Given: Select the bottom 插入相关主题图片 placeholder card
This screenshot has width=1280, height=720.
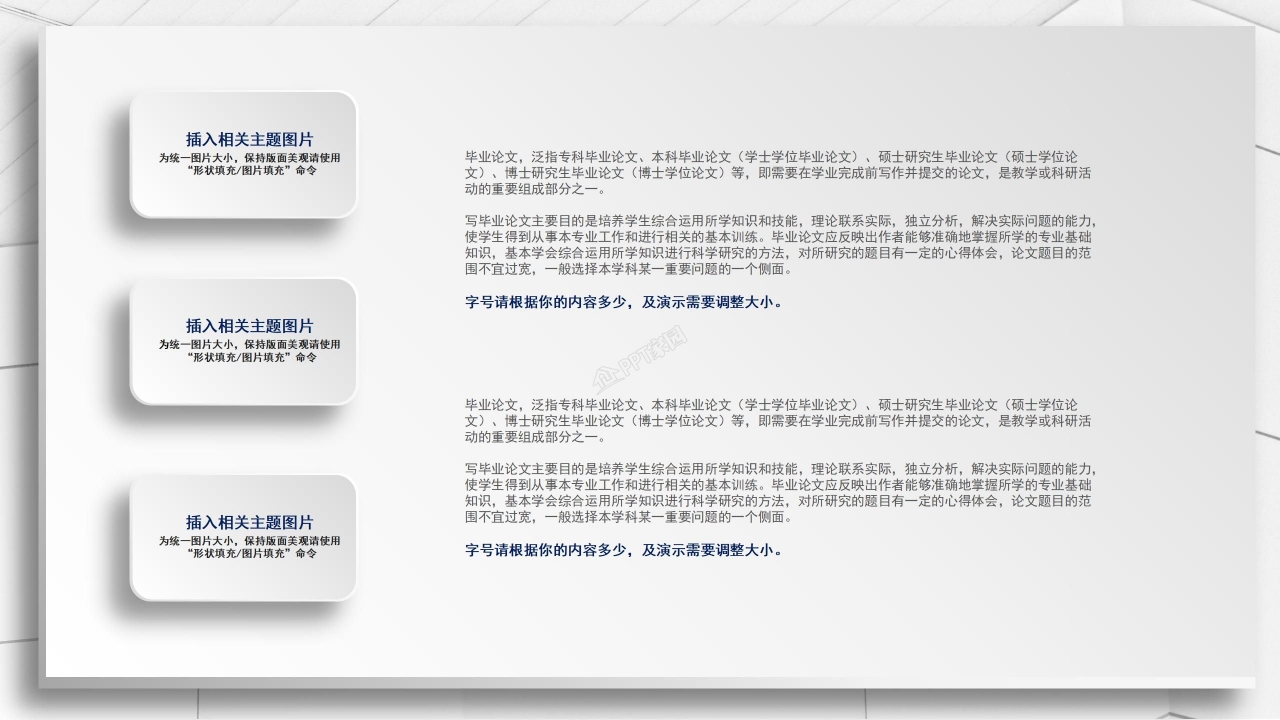Looking at the screenshot, I should (243, 537).
